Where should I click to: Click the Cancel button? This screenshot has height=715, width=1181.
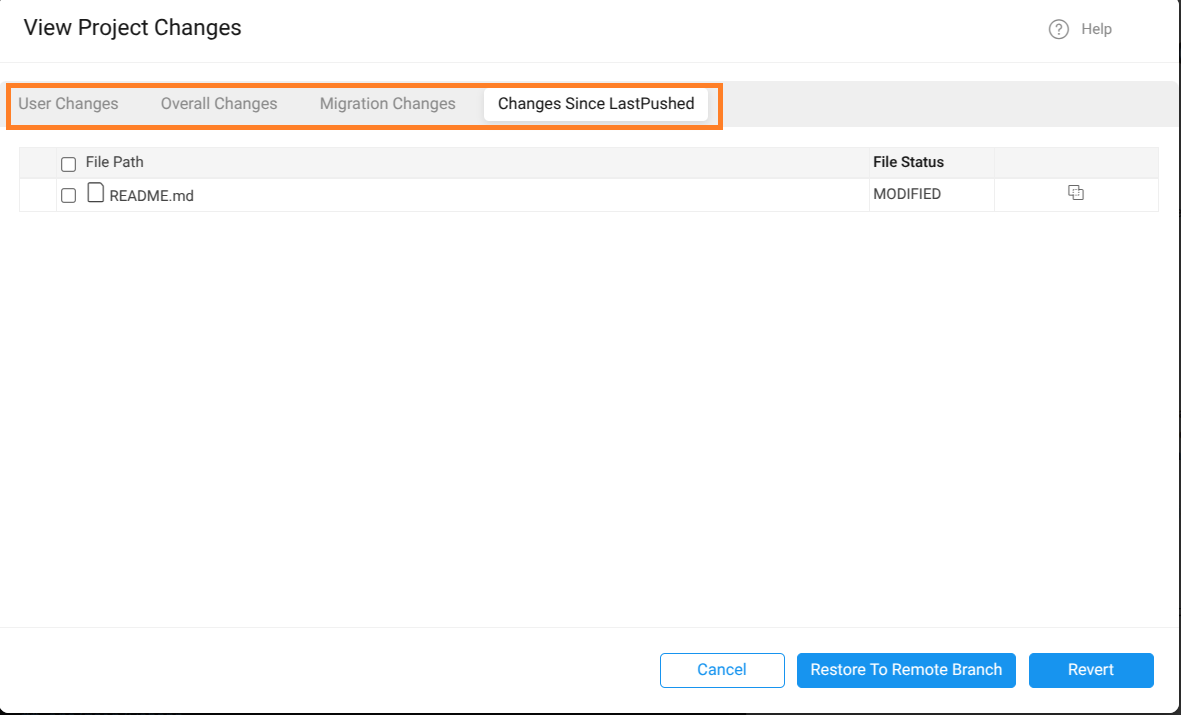pyautogui.click(x=722, y=670)
